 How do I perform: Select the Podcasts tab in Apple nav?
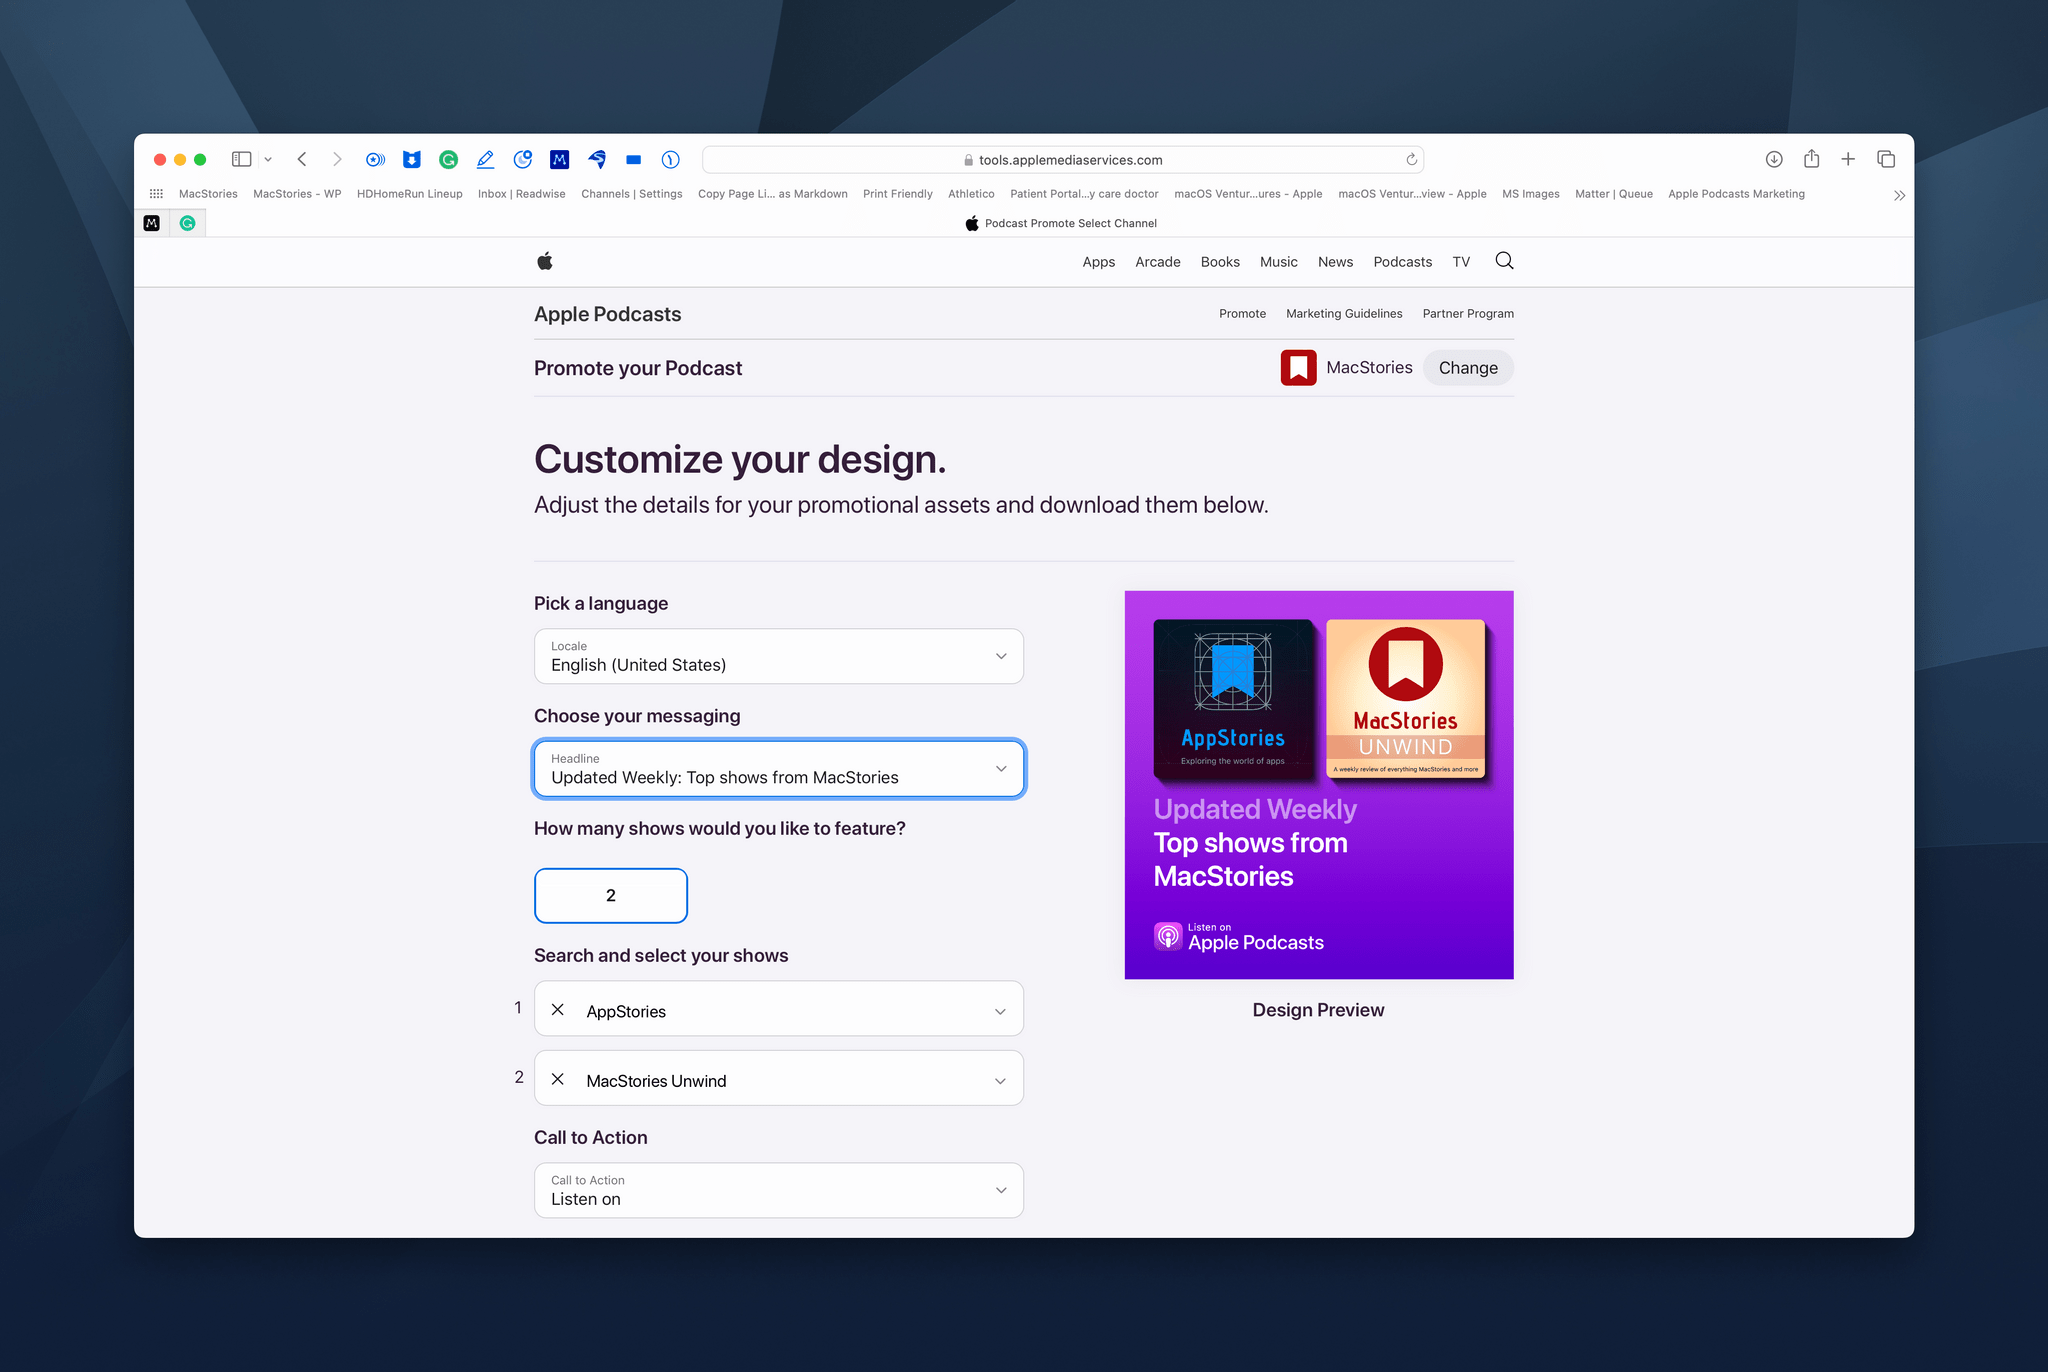coord(1402,262)
